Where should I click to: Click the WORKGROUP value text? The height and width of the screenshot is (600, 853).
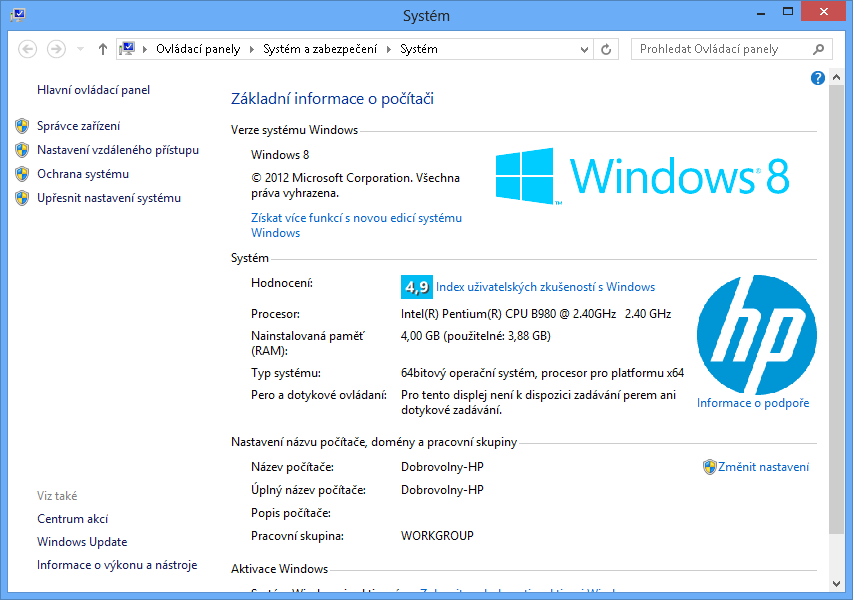(437, 536)
